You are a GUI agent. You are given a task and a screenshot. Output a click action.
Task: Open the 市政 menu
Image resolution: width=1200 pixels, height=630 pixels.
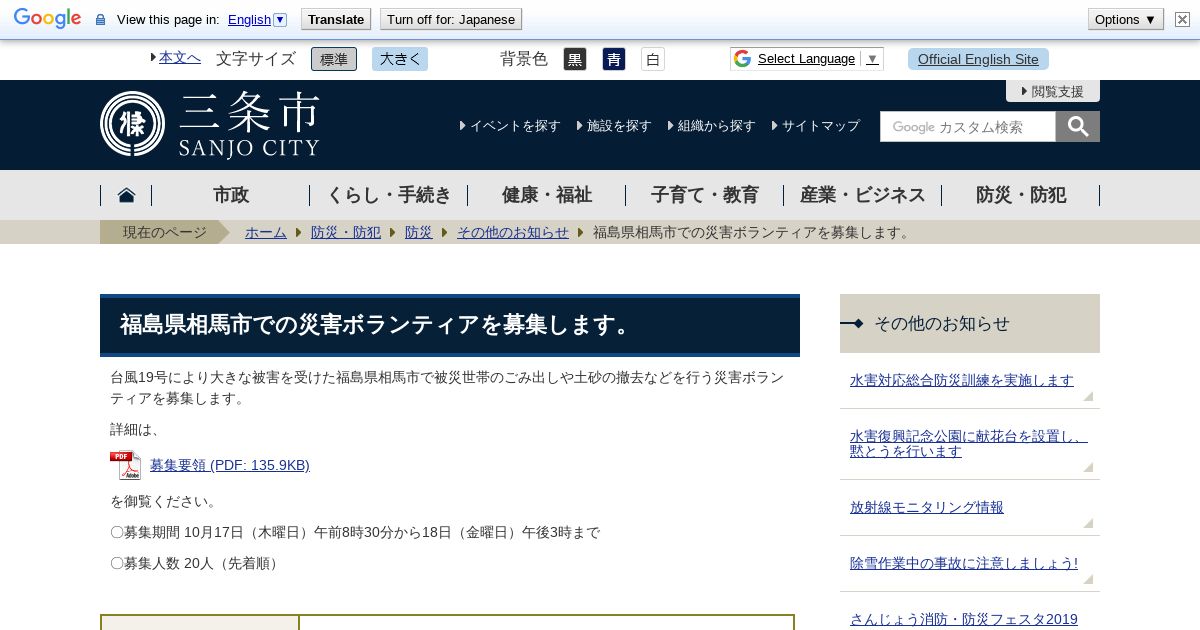tap(231, 195)
